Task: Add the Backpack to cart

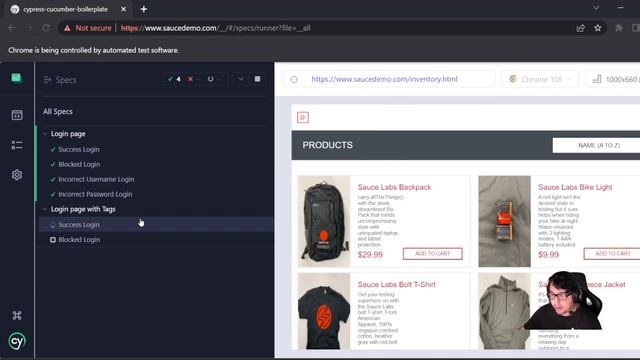Action: pyautogui.click(x=433, y=253)
